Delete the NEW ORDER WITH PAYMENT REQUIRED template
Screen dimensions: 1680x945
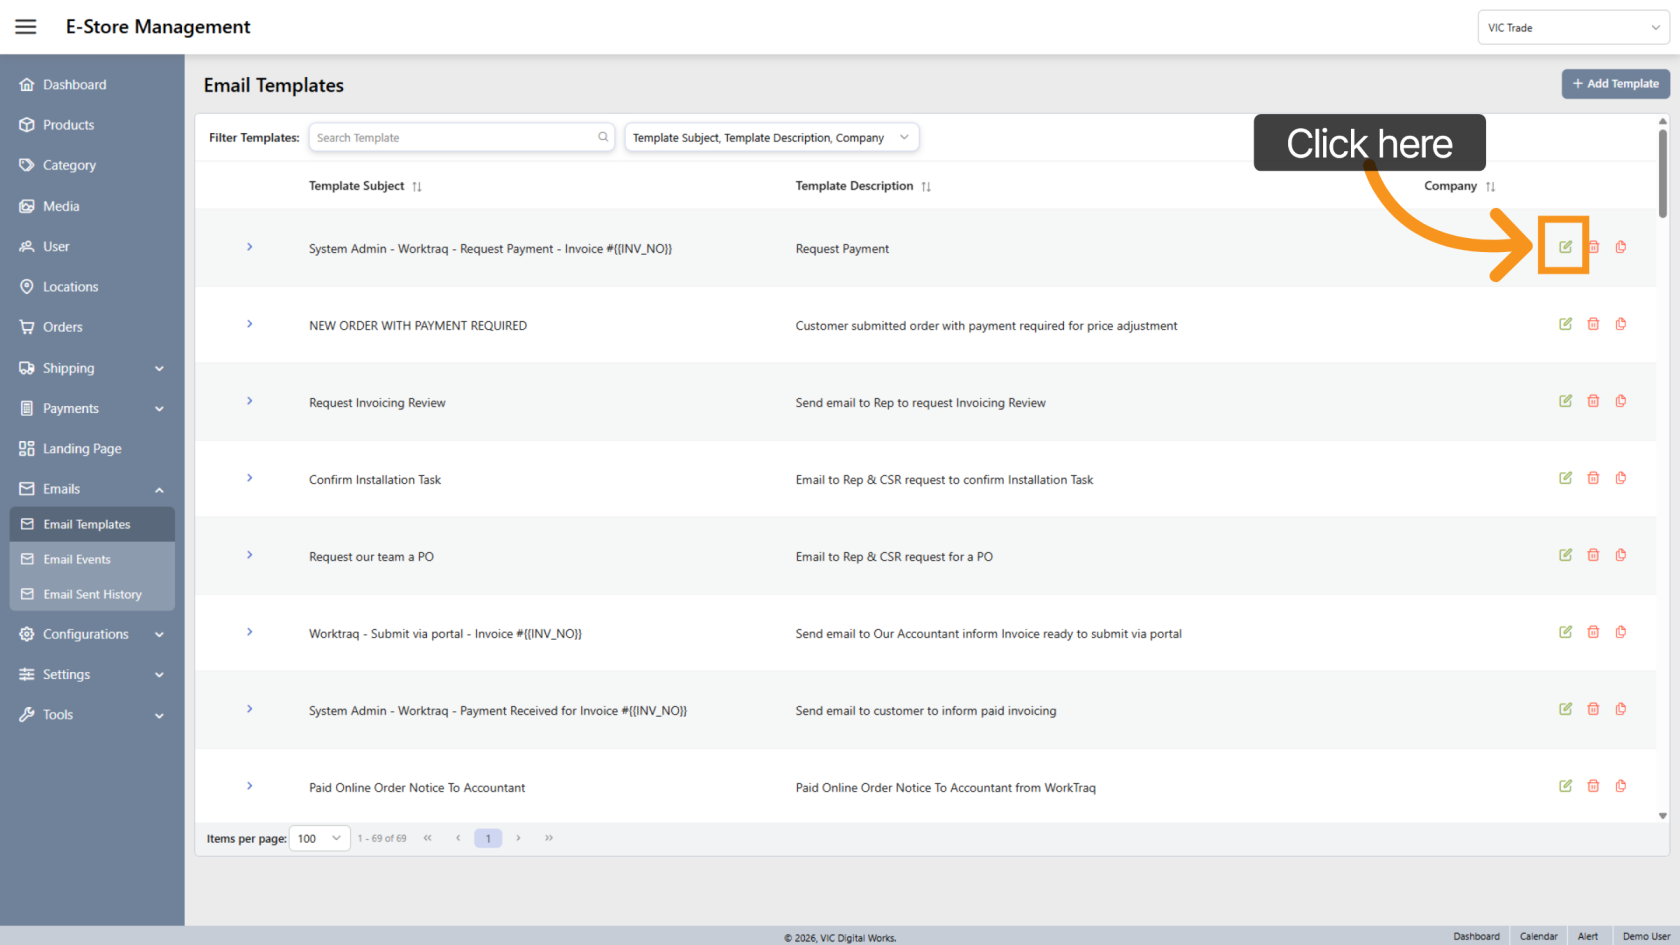pos(1593,324)
